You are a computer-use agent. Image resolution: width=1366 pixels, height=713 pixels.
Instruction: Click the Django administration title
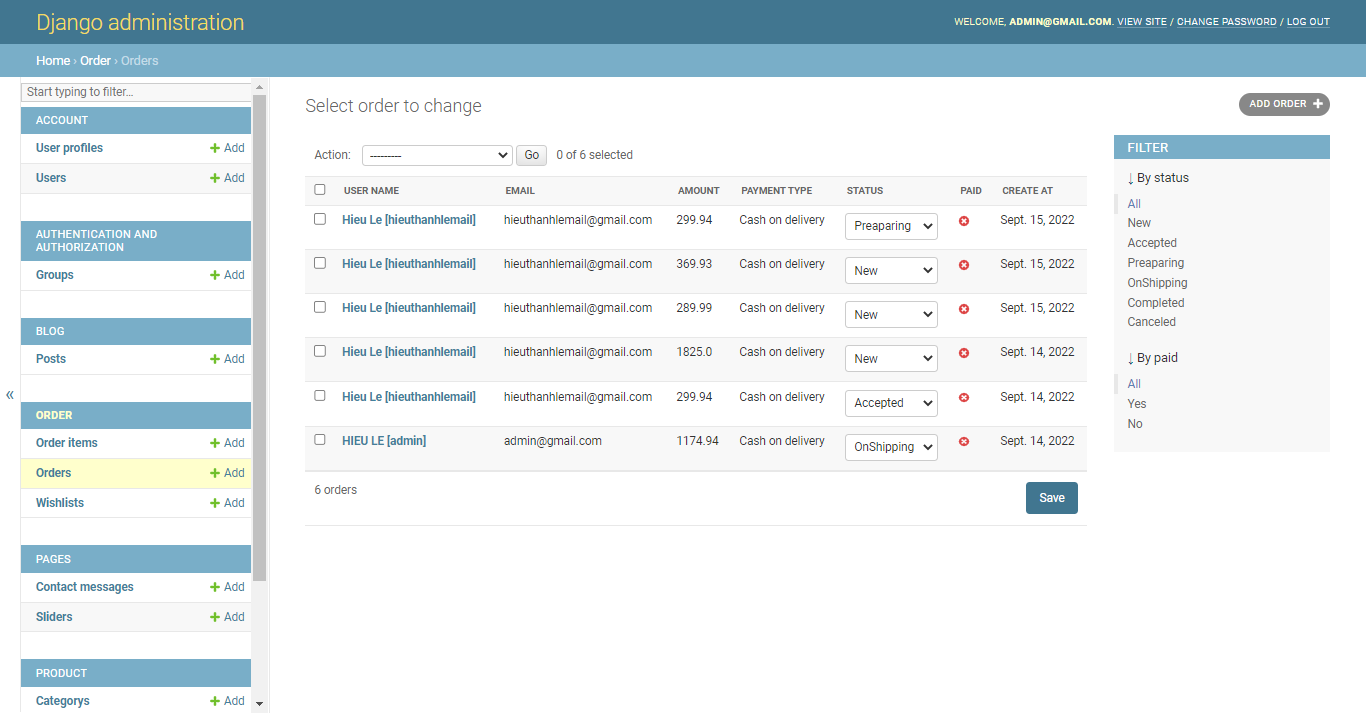tap(140, 22)
